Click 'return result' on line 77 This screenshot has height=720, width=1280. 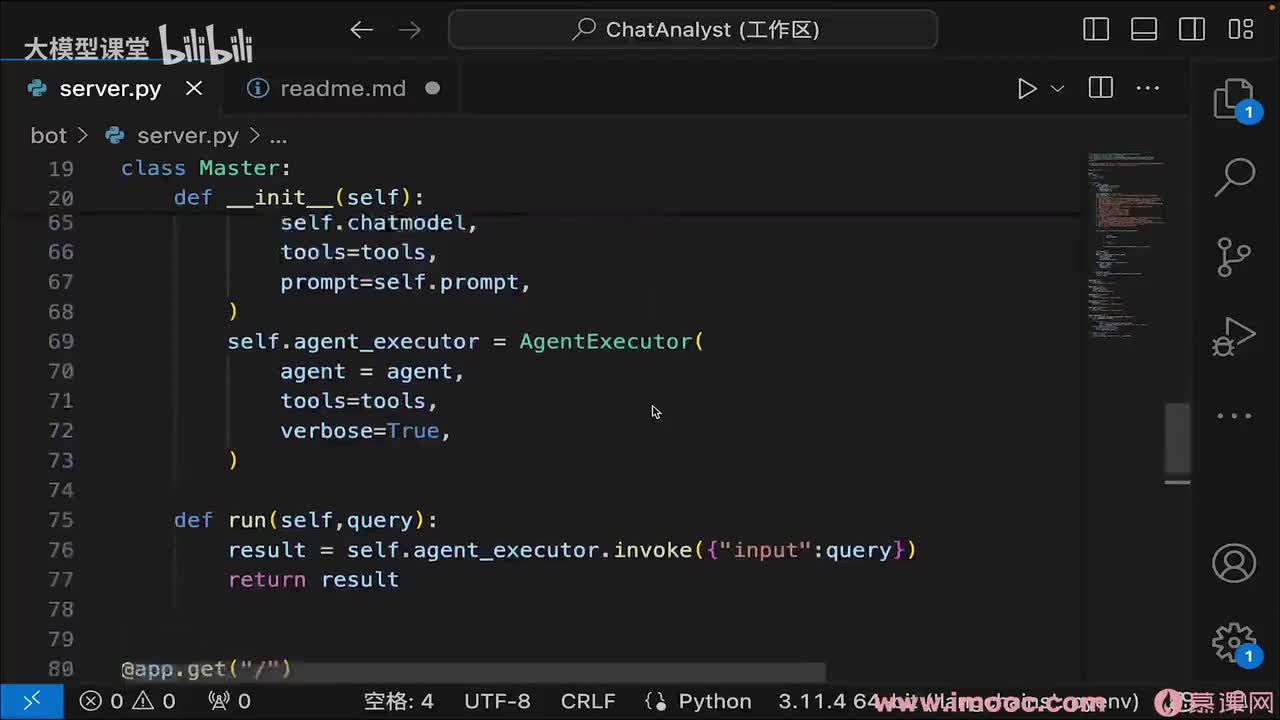click(x=314, y=580)
